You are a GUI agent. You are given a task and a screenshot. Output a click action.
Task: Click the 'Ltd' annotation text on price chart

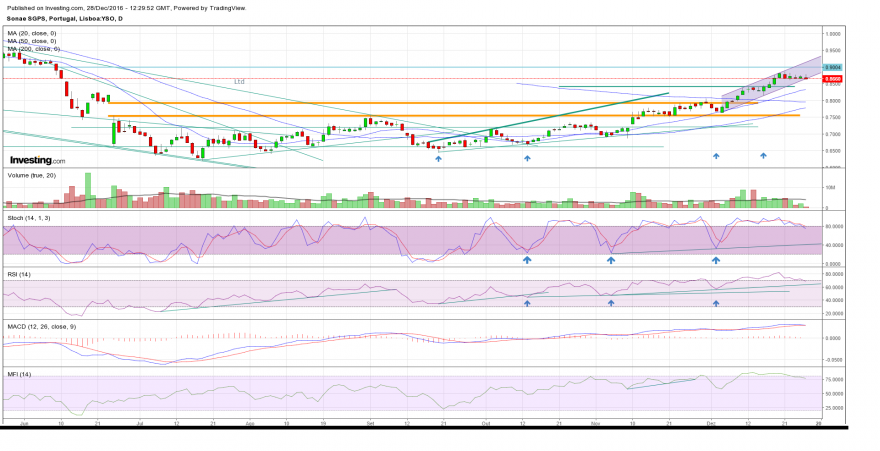pos(240,82)
